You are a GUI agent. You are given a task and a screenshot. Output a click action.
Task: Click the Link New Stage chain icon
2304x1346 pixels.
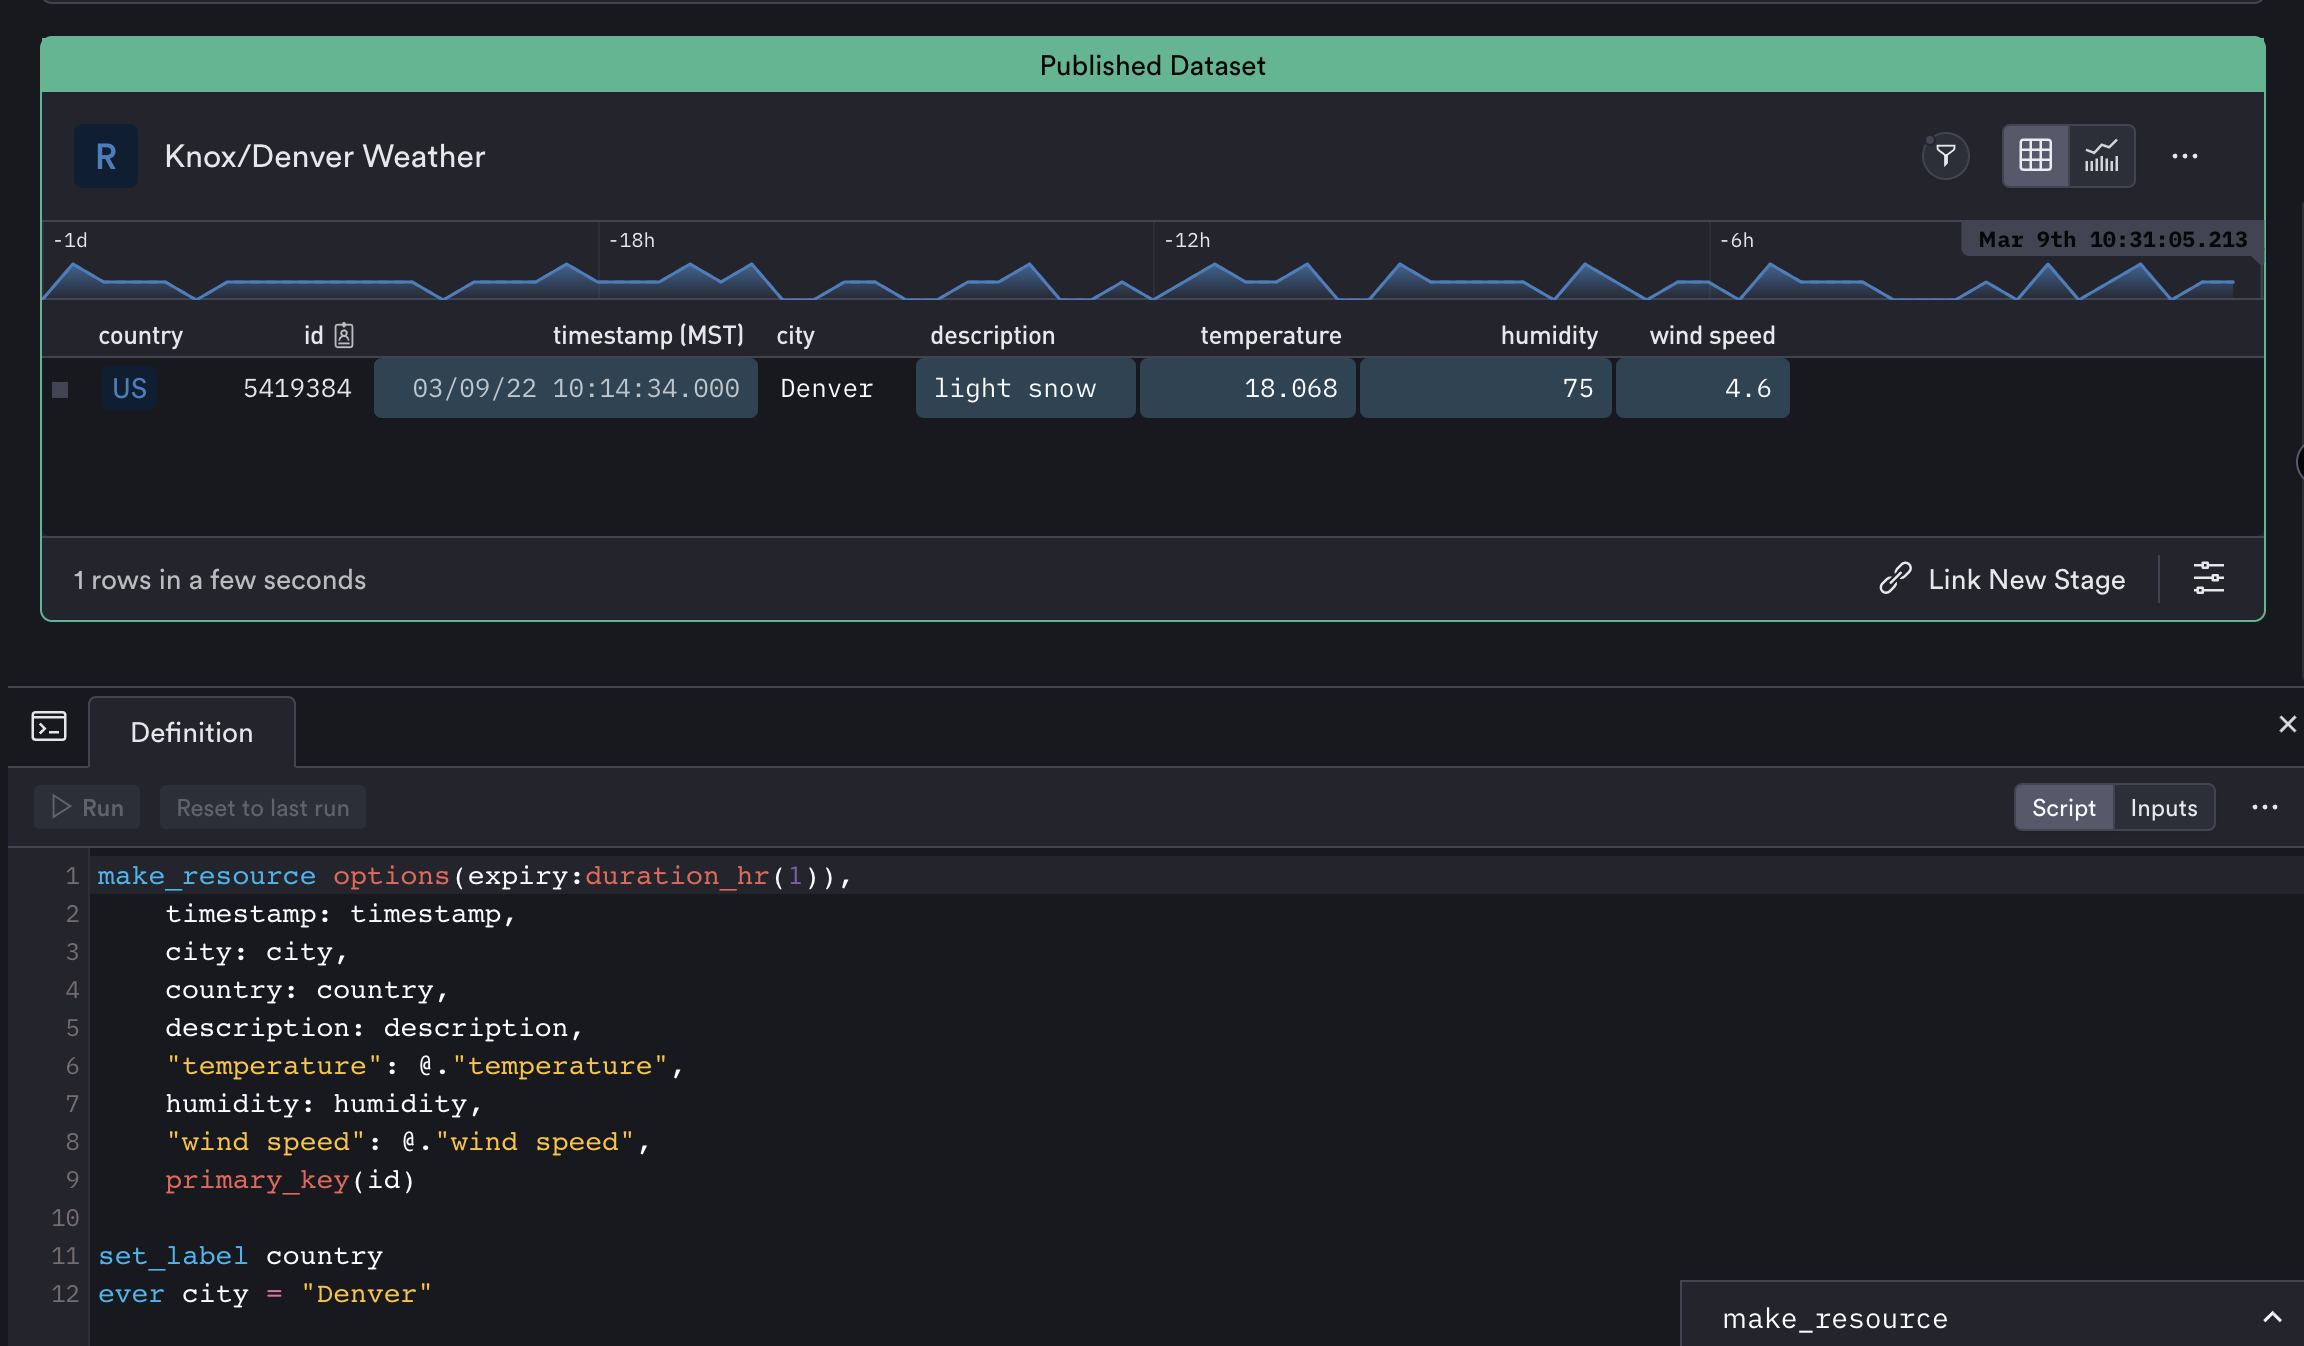coord(1895,579)
